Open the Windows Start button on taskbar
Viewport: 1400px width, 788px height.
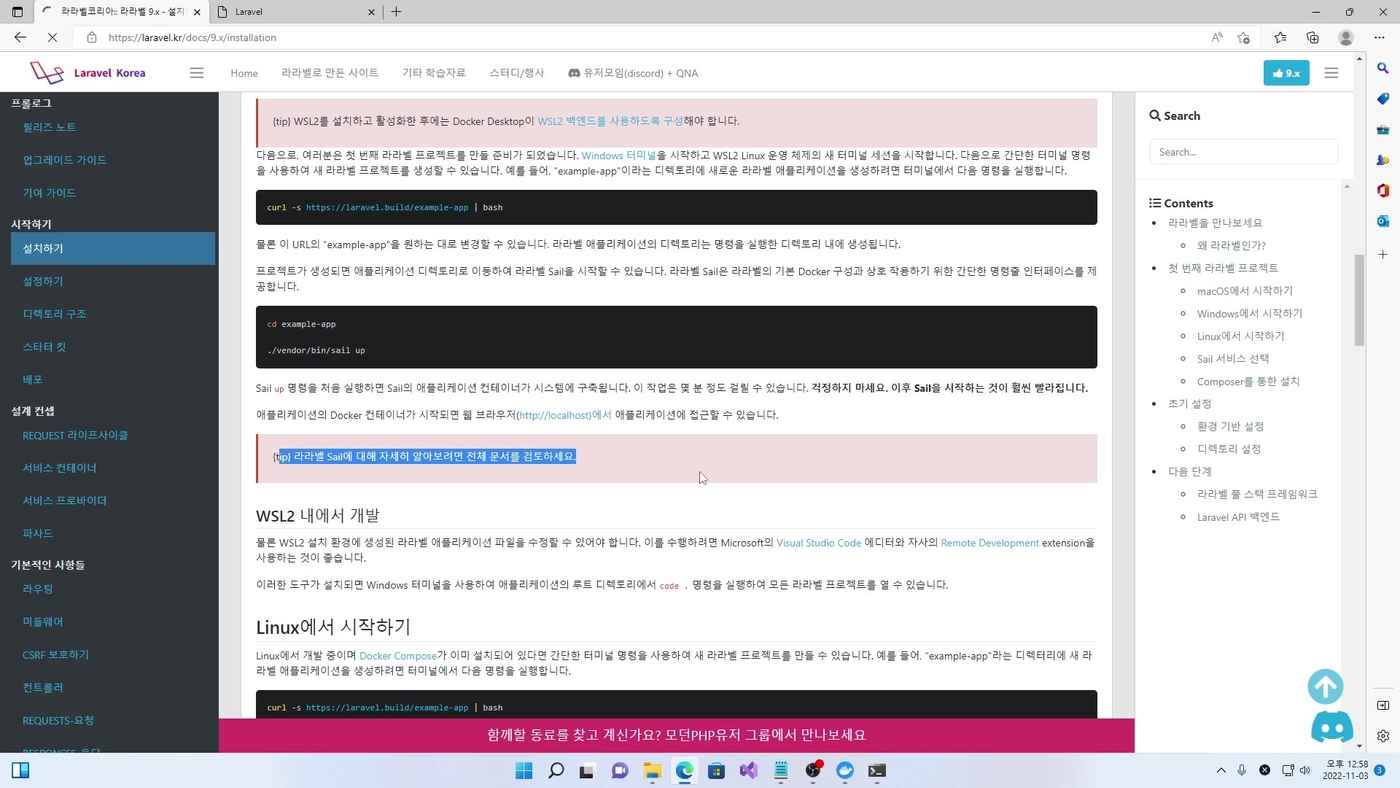523,770
